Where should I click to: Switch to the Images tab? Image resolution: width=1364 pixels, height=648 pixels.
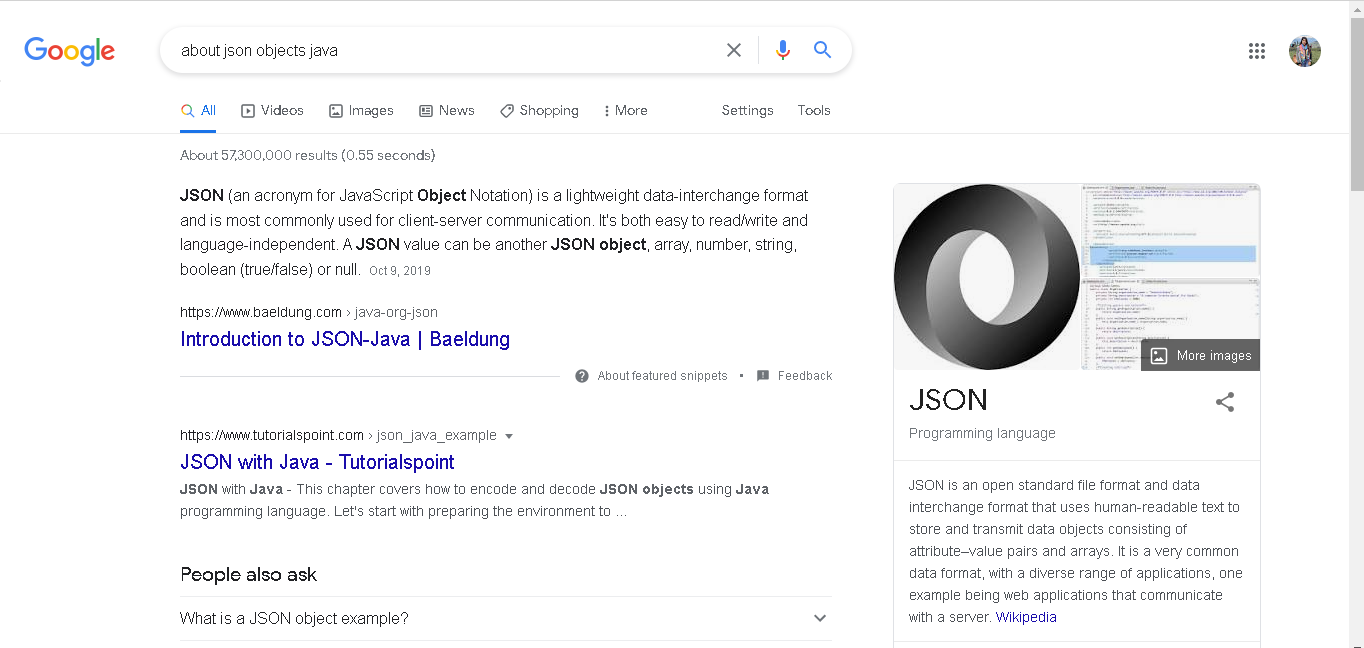point(361,110)
